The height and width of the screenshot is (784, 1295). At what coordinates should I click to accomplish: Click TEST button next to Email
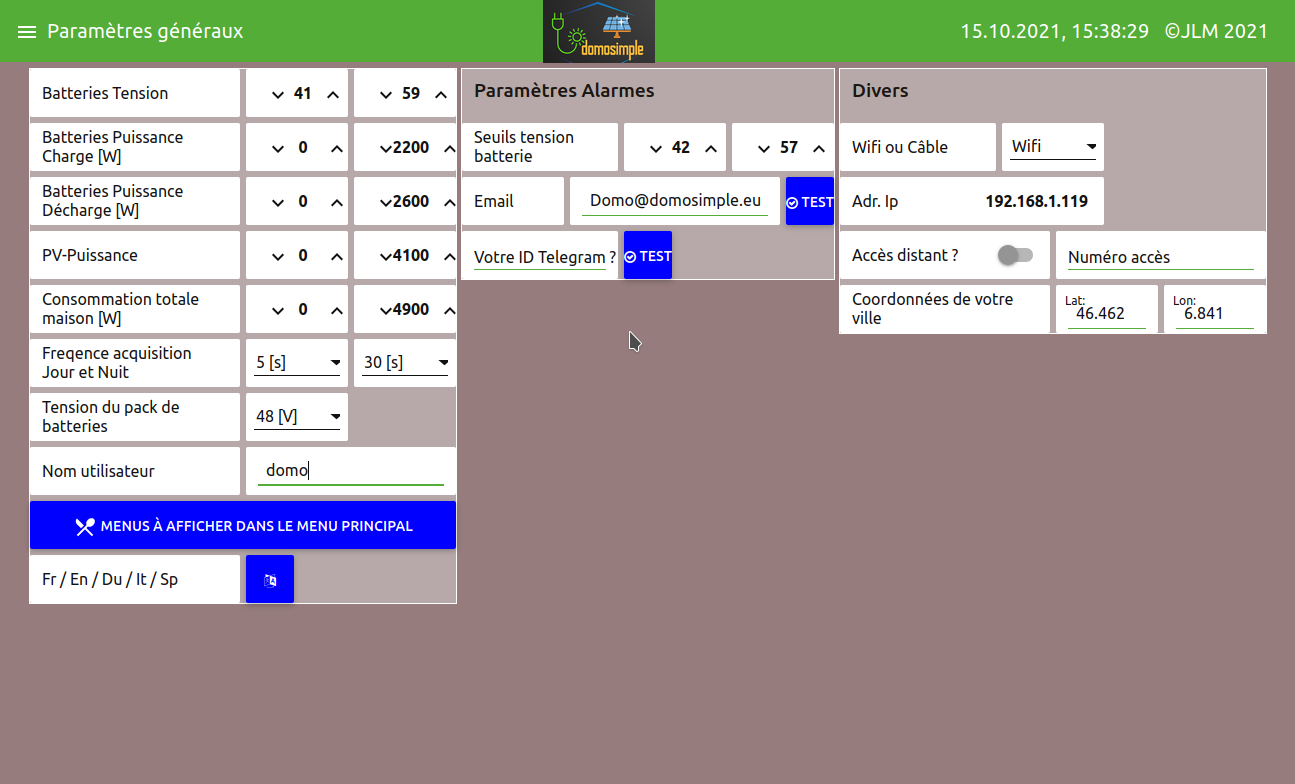[809, 202]
